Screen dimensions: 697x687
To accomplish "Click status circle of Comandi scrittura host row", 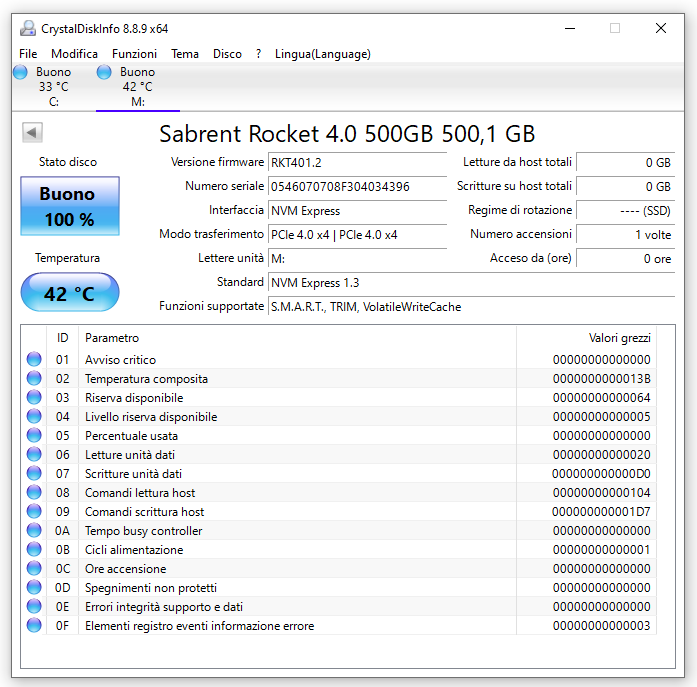I will [34, 511].
